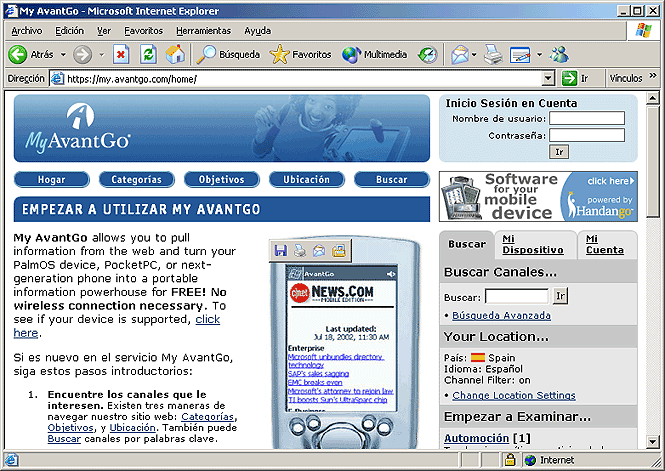Open the address bar dropdown arrow
665x471 pixels.
pos(548,78)
